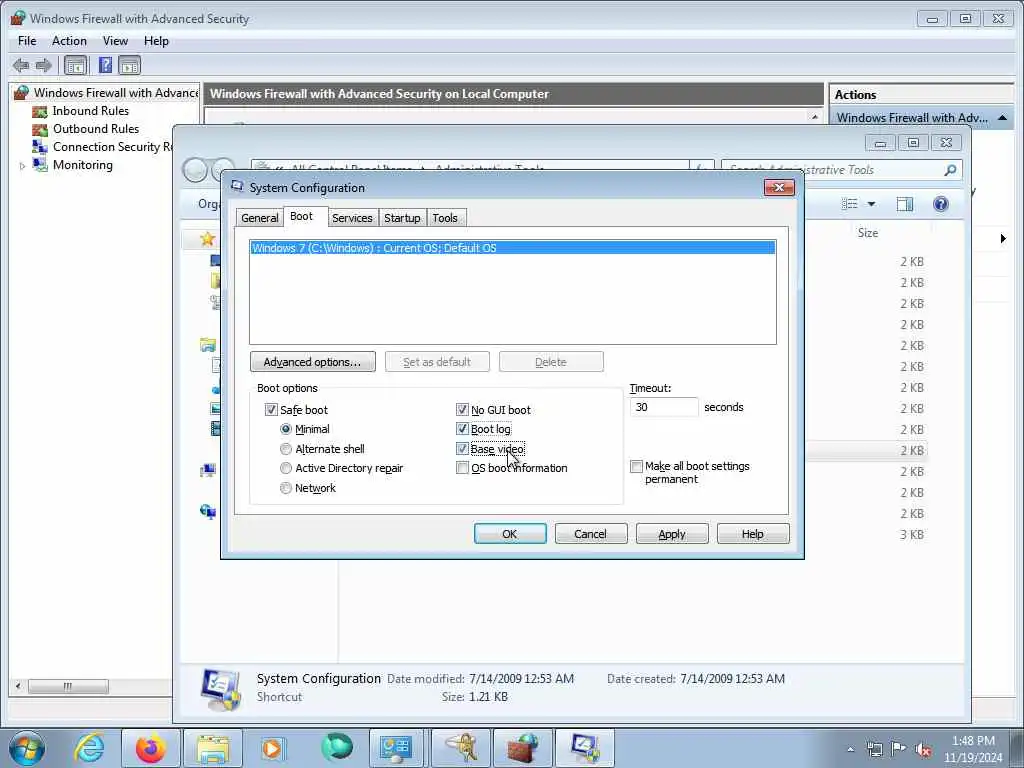Screen dimensions: 1024x768
Task: Open the Help menu in Firewall window
Action: (156, 40)
